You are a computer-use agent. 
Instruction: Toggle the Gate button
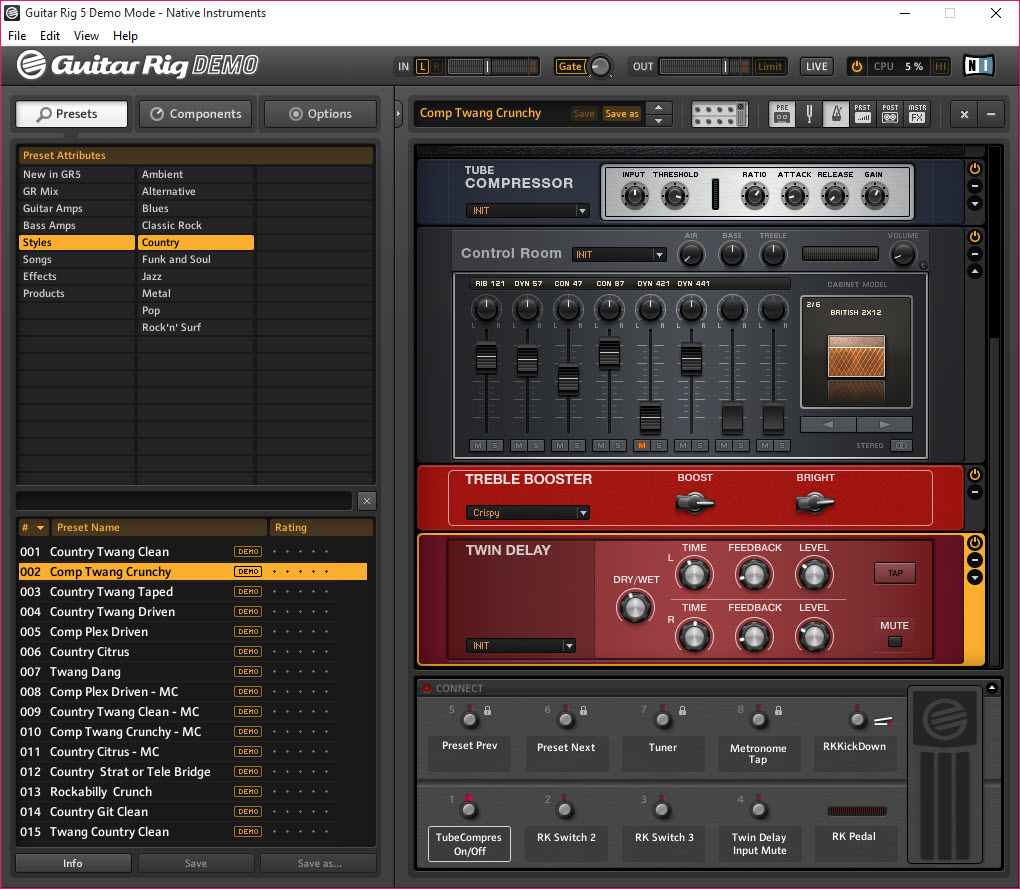(570, 66)
